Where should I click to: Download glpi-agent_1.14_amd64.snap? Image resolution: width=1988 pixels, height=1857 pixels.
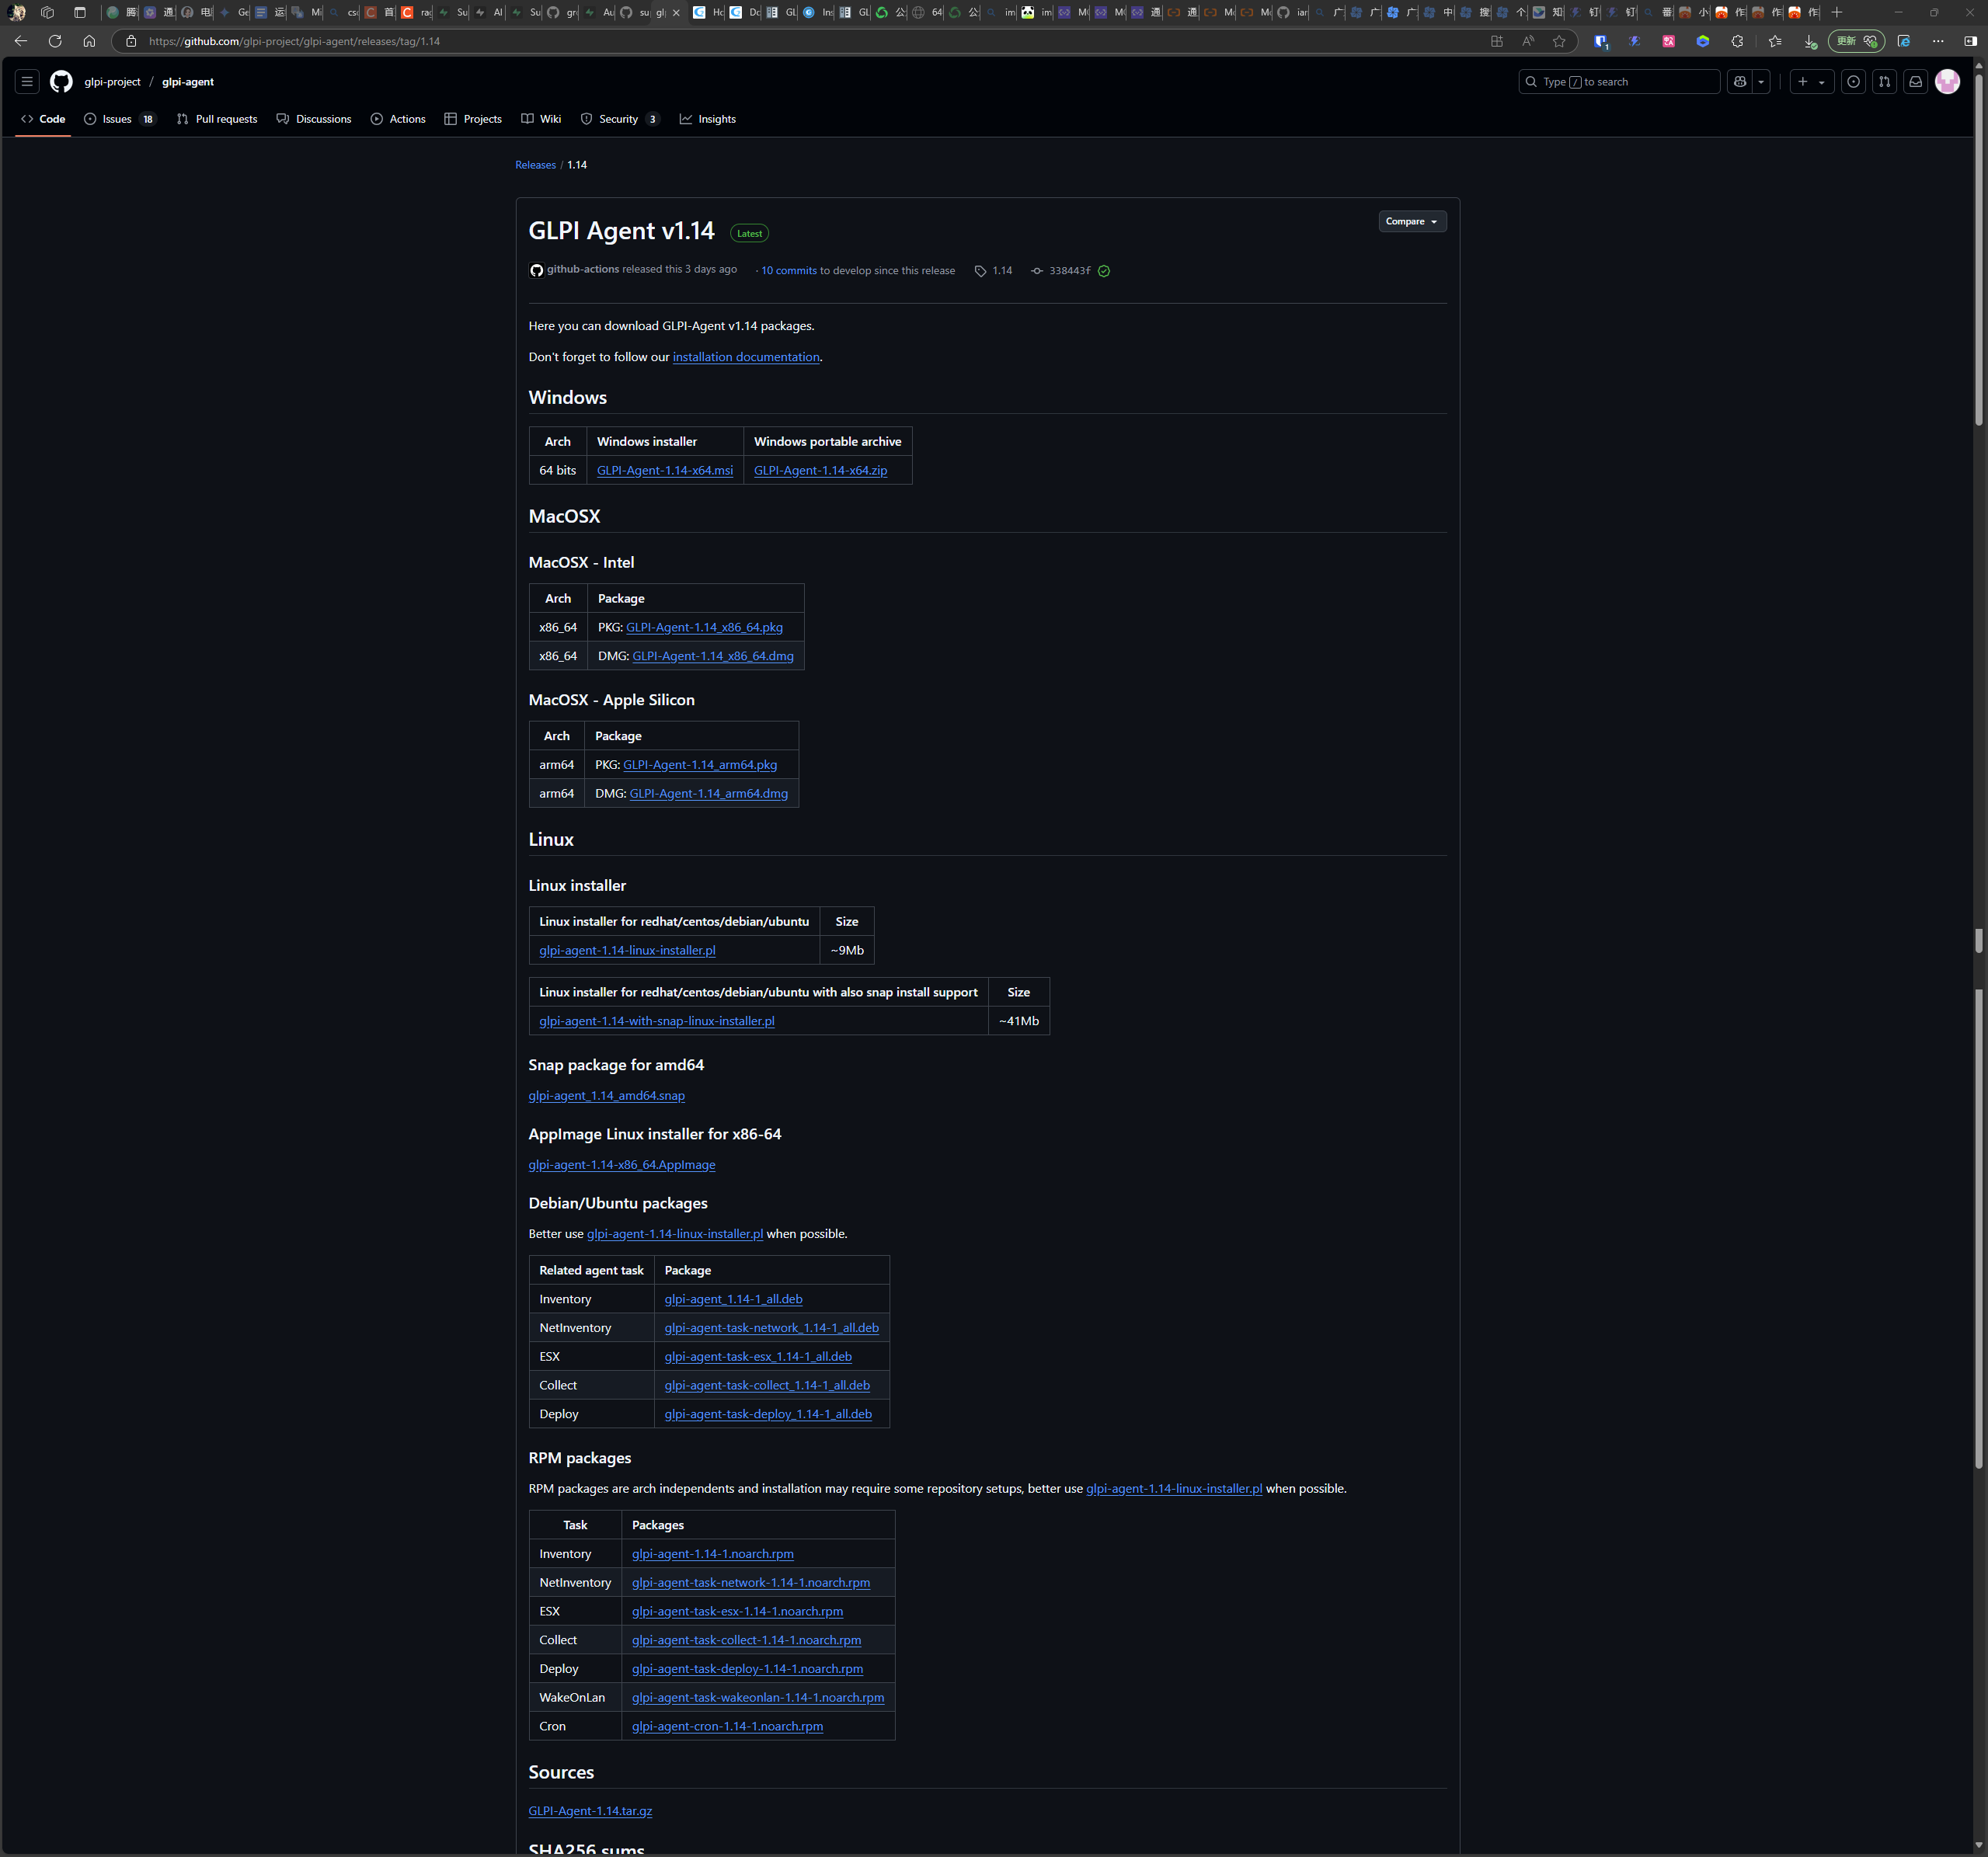[x=606, y=1096]
